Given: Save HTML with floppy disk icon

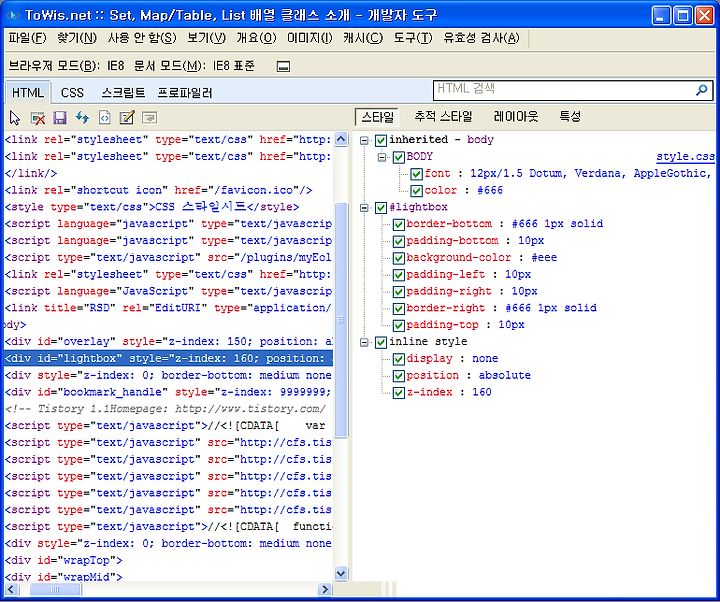Looking at the screenshot, I should pyautogui.click(x=60, y=118).
